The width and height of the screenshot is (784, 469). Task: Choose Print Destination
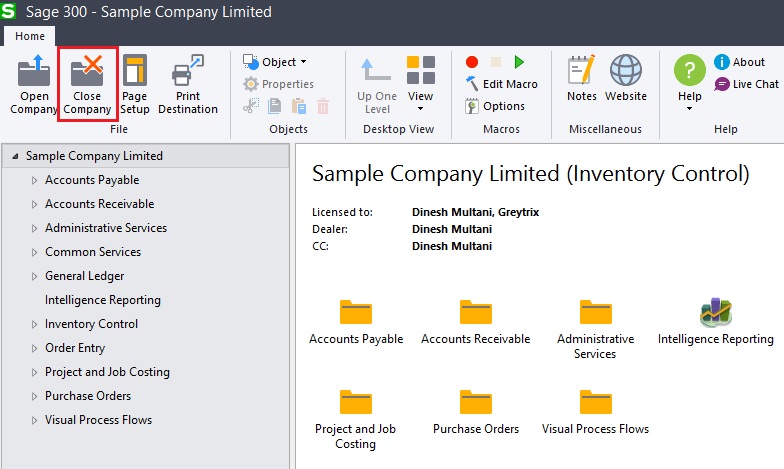point(188,85)
